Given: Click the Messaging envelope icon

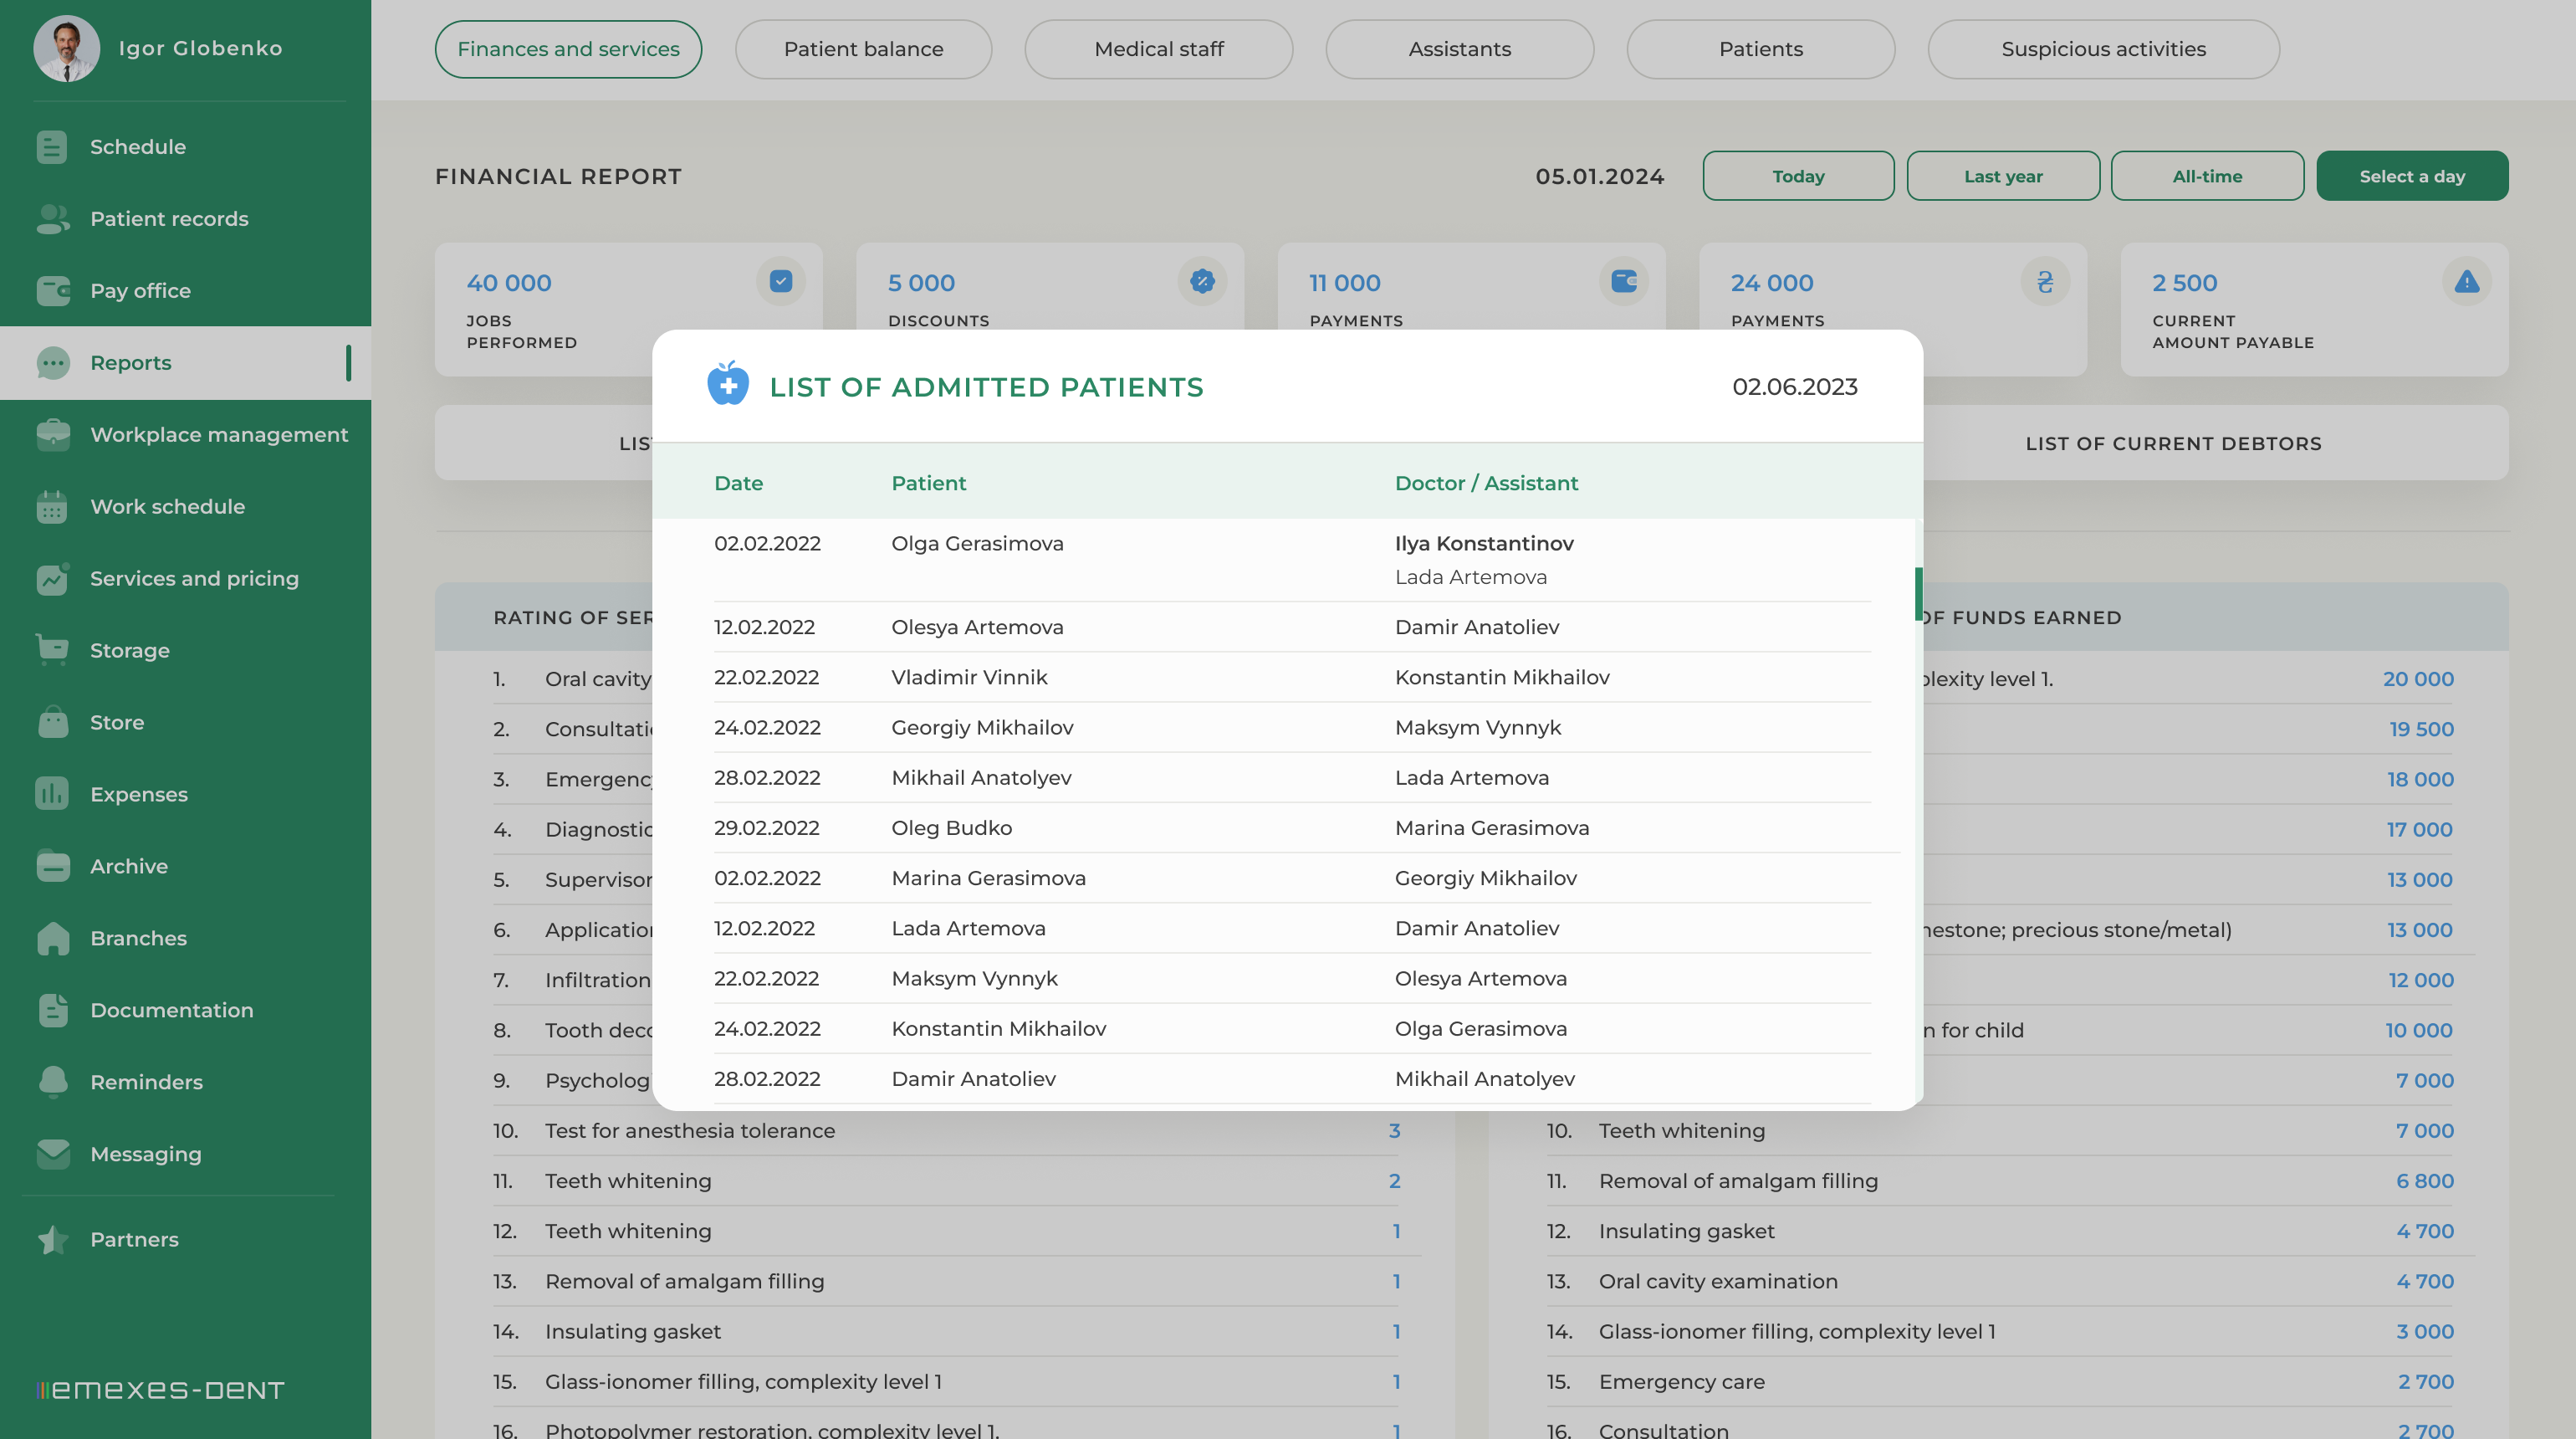Looking at the screenshot, I should click(53, 1154).
